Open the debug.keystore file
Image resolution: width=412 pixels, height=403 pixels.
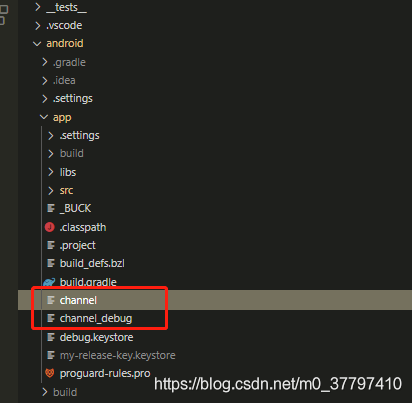point(97,337)
